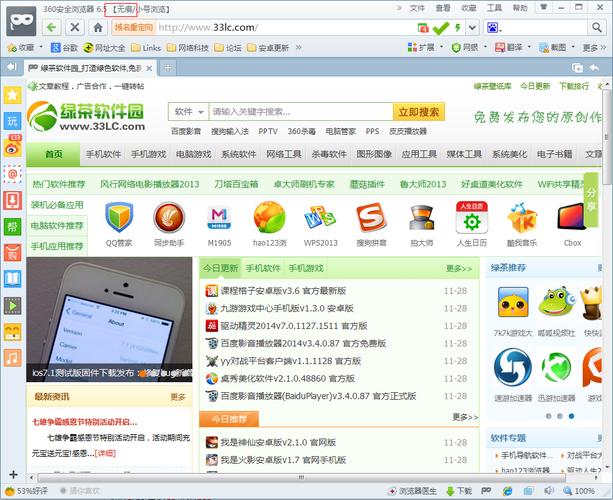Click the 下载 icon in status bar

[457, 491]
